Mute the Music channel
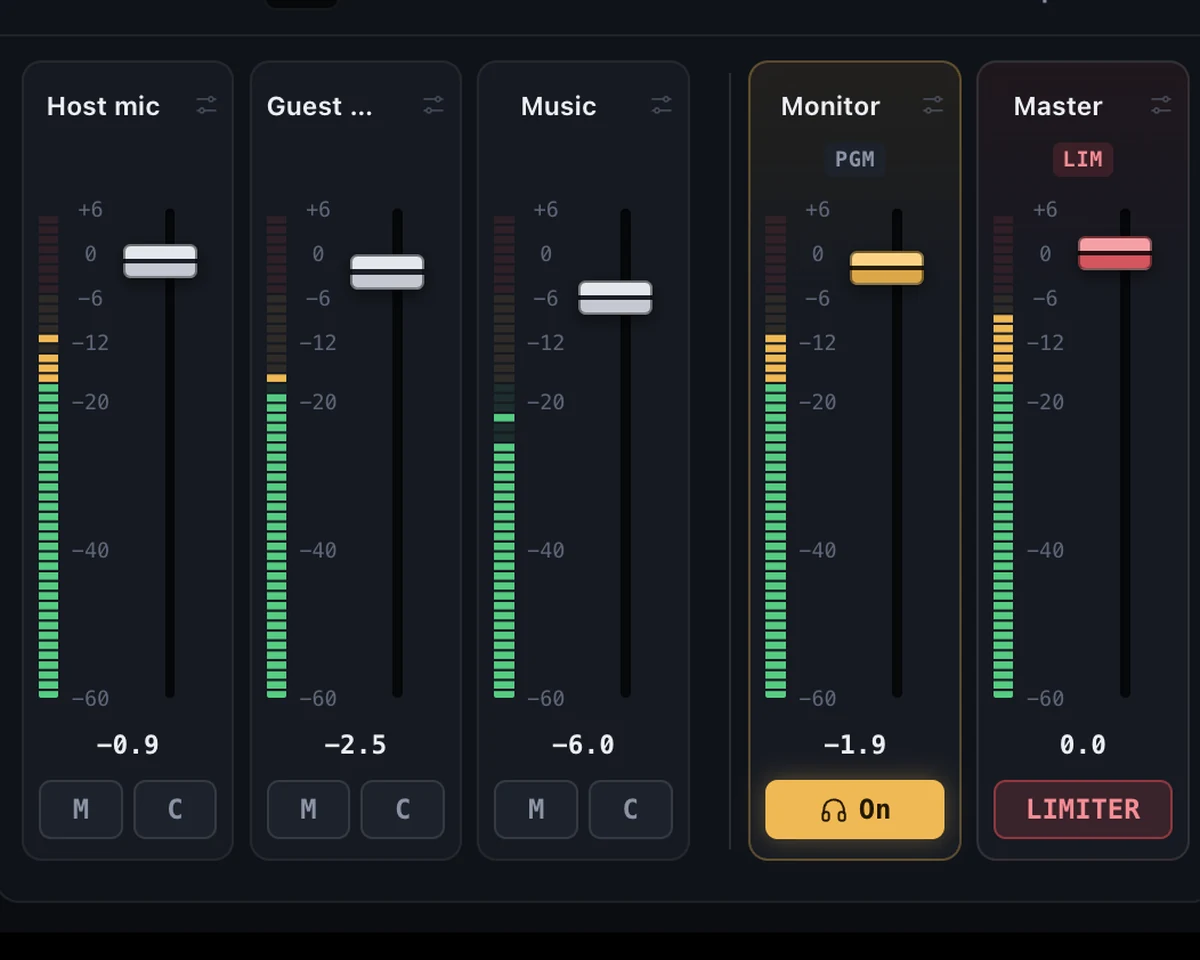The image size is (1200, 960). (536, 809)
